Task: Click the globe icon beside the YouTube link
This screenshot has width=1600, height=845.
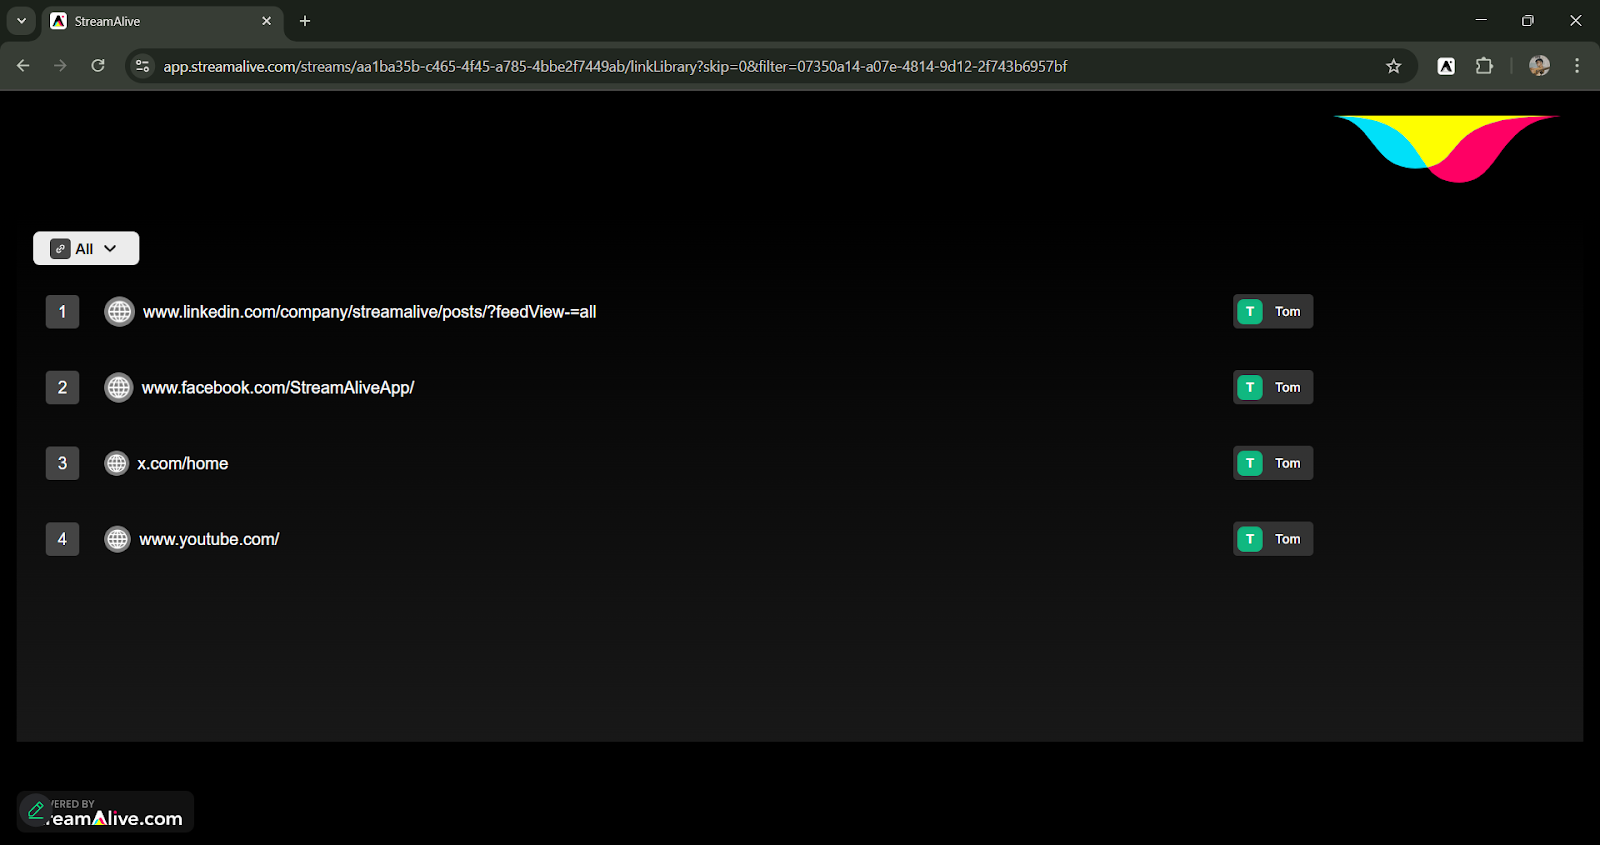Action: point(117,539)
